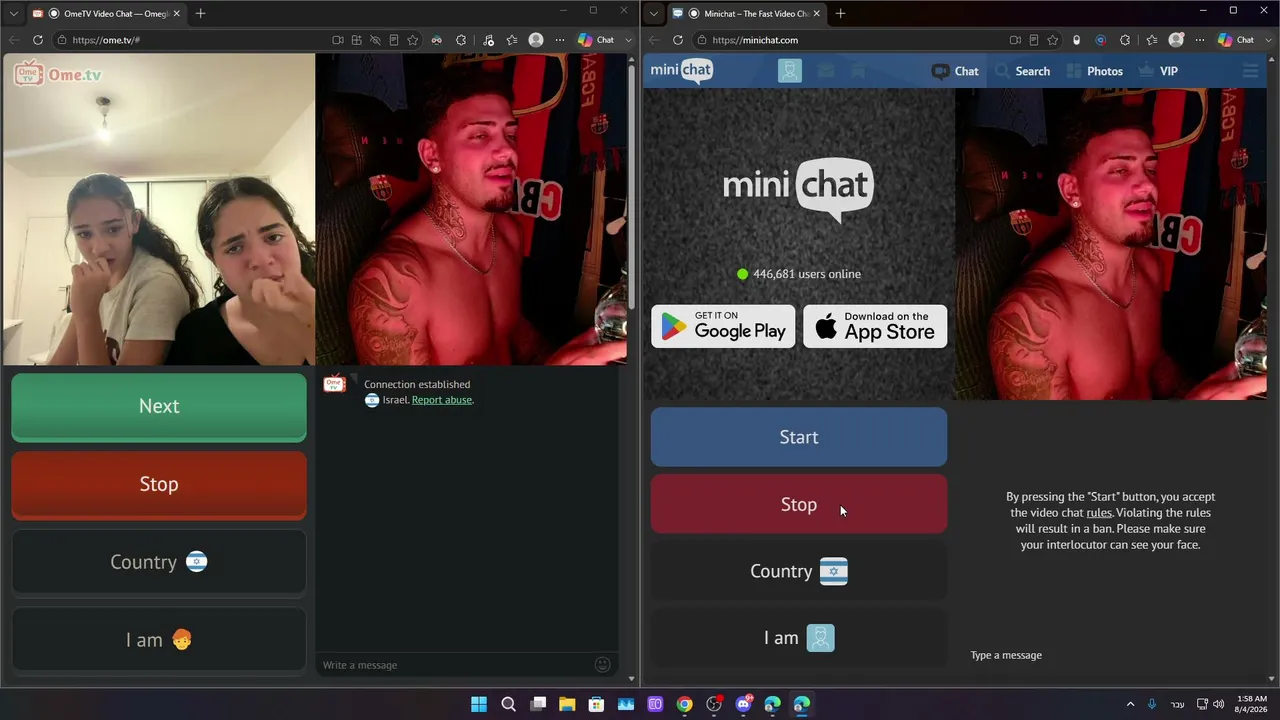Click Get it on Google Play badge
The image size is (1280, 720).
(x=723, y=326)
